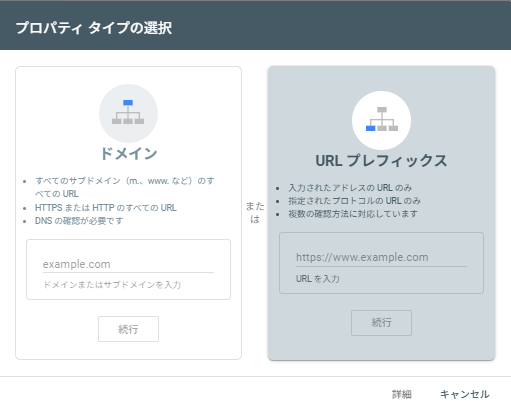Click the dialog title プロパティ タイプの選択
This screenshot has width=511, height=410.
click(94, 28)
